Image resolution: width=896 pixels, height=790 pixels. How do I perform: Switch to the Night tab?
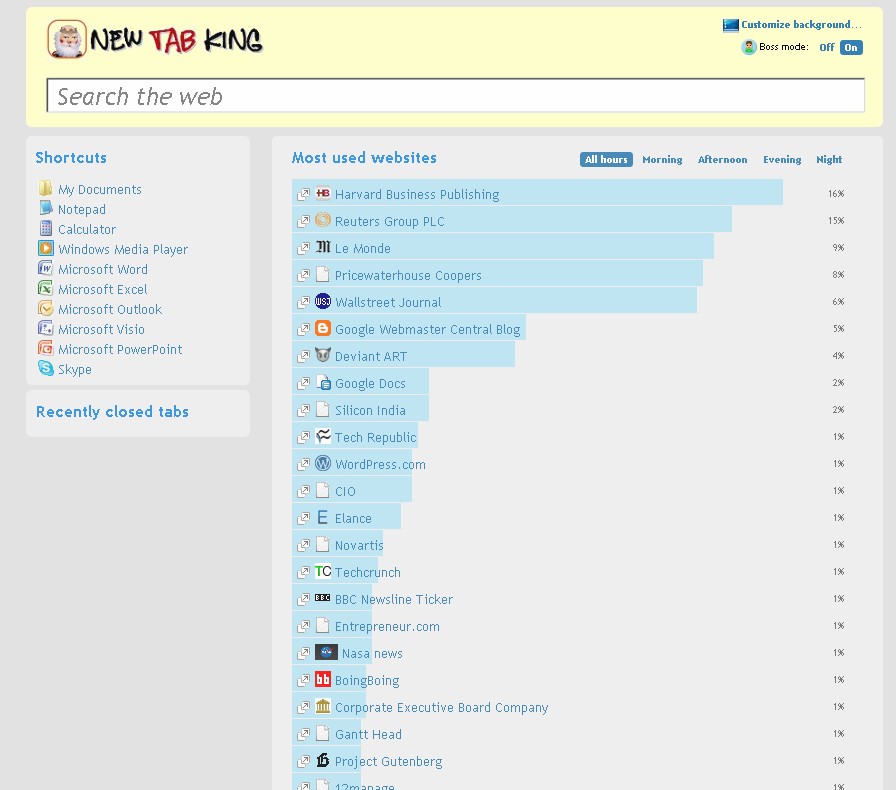pyautogui.click(x=829, y=159)
